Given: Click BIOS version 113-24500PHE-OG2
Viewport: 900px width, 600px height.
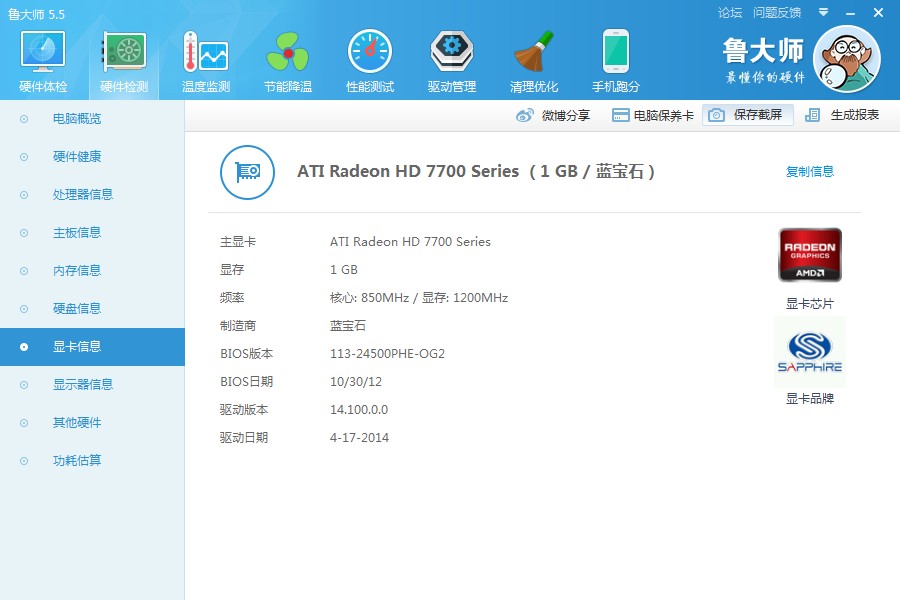Looking at the screenshot, I should point(387,354).
